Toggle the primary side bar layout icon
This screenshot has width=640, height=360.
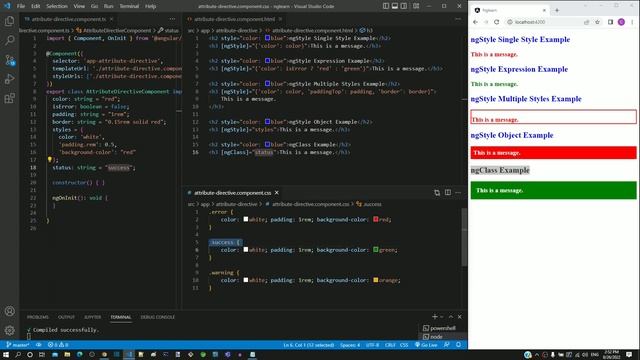pos(386,6)
